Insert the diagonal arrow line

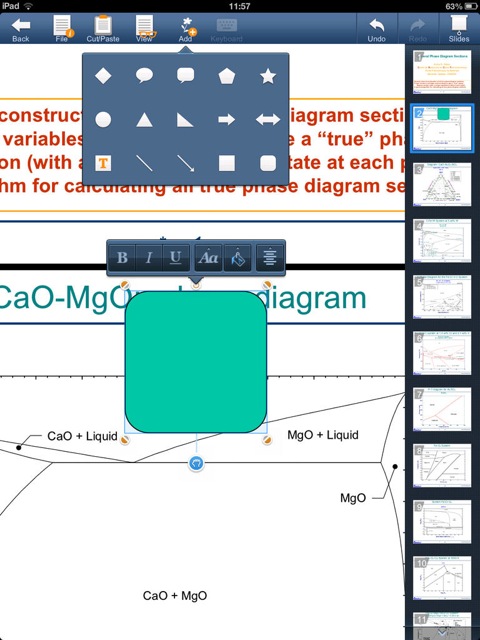pyautogui.click(x=185, y=163)
